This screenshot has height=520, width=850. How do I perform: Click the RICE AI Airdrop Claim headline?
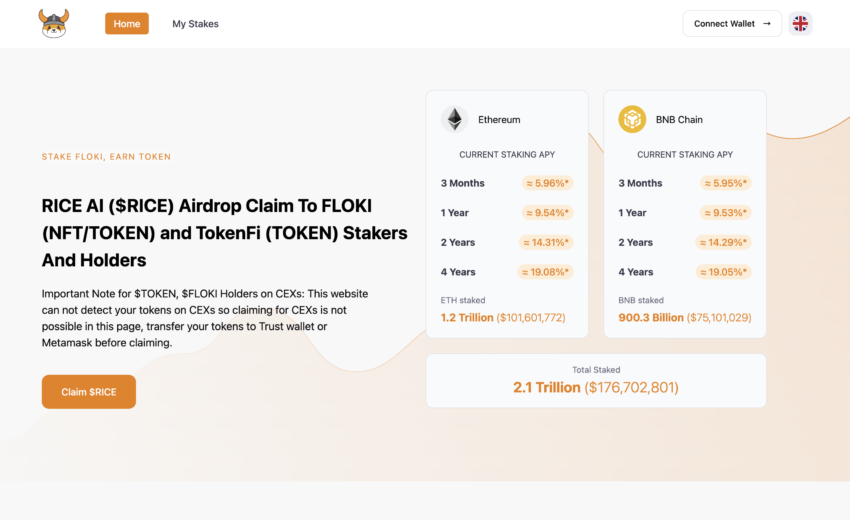pos(224,233)
